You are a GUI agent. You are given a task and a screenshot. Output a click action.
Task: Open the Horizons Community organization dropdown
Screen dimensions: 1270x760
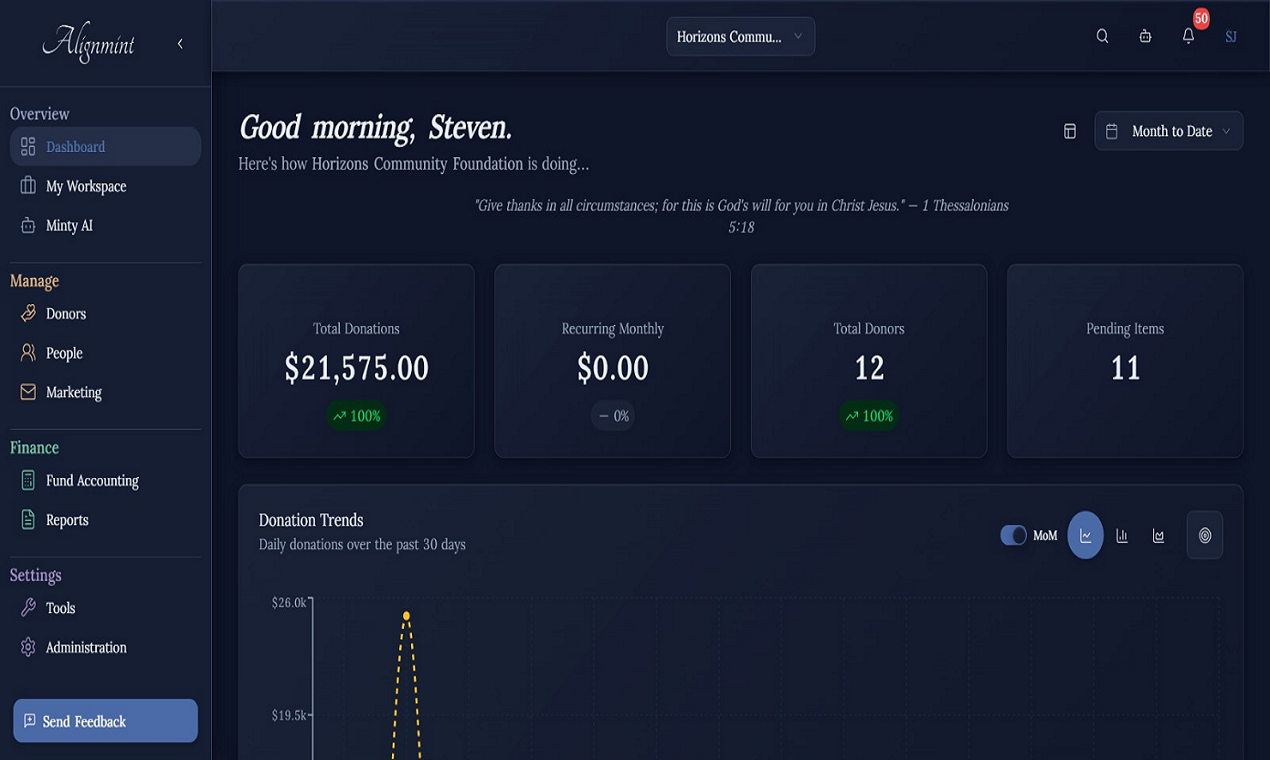[x=740, y=37]
